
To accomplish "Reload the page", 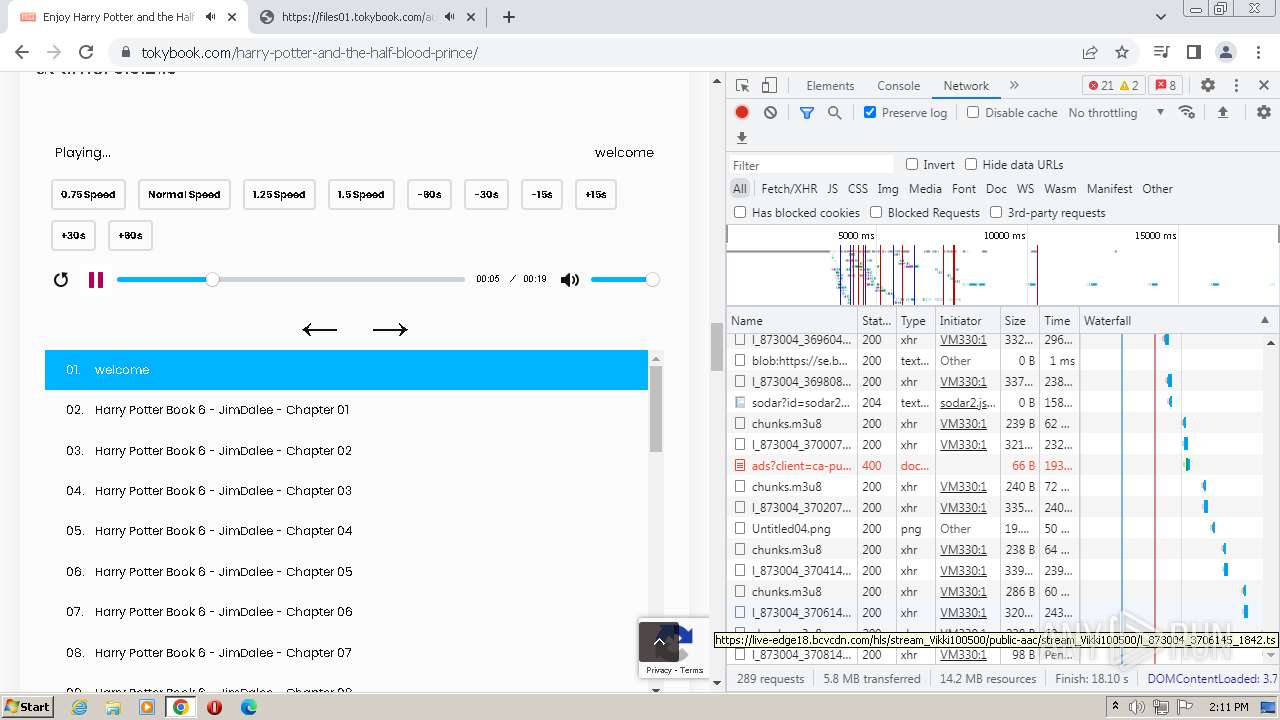I will (86, 52).
